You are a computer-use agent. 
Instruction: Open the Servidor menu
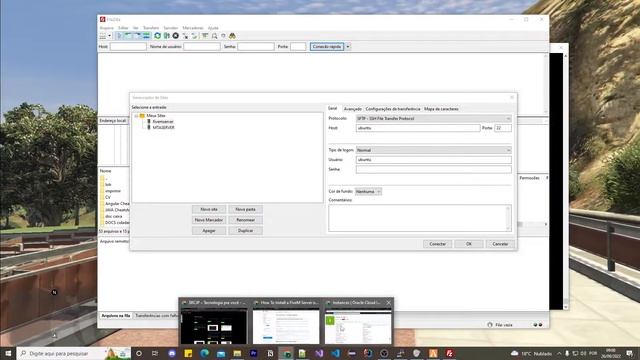[171, 28]
